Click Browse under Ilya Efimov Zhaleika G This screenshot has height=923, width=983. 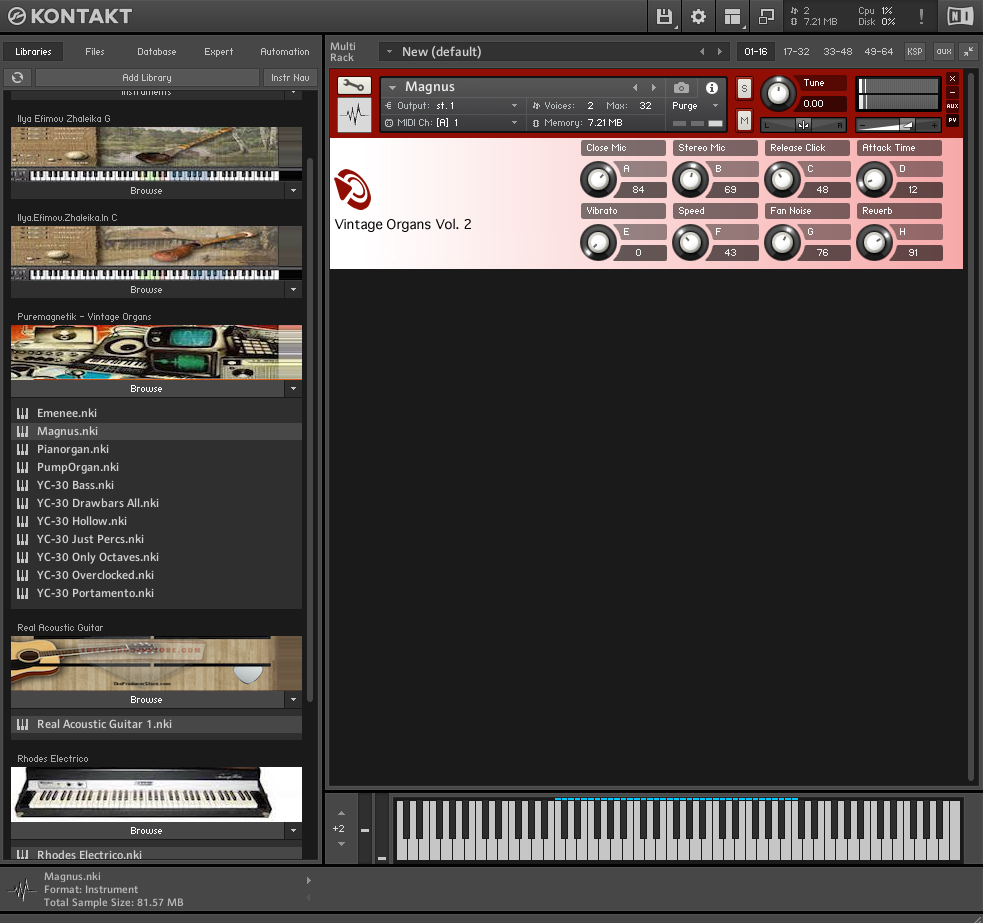[146, 190]
